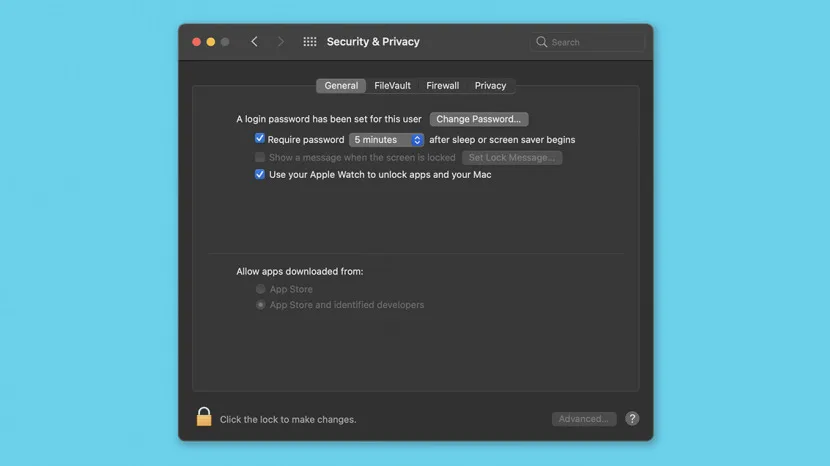830x466 pixels.
Task: Click the lock icon to make changes
Action: pyautogui.click(x=204, y=417)
